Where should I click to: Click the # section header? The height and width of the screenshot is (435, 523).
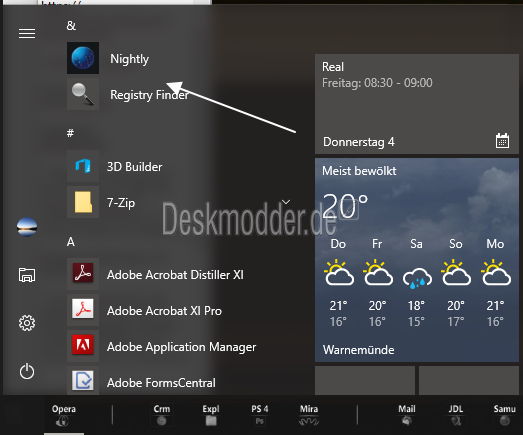click(x=70, y=133)
